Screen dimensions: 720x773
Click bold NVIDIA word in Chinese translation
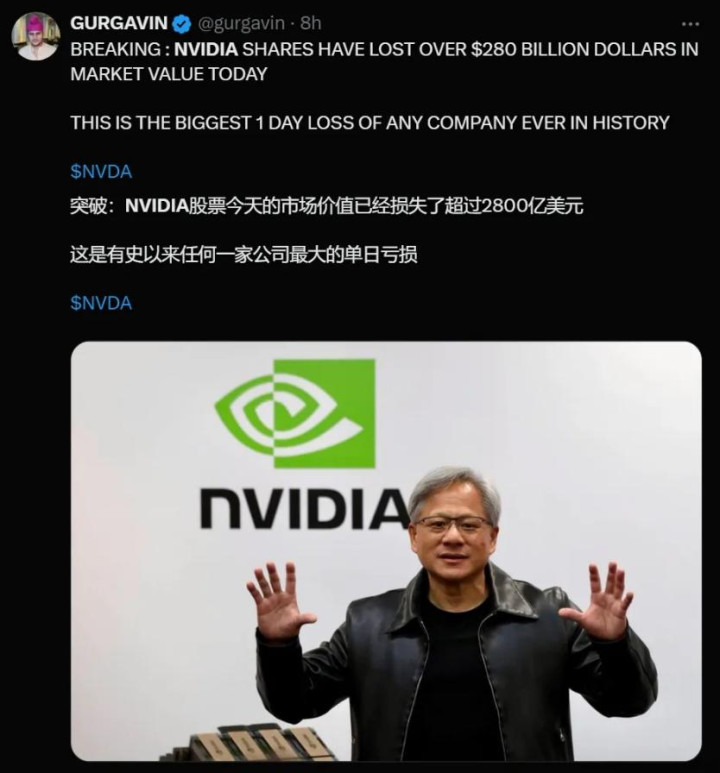point(157,206)
